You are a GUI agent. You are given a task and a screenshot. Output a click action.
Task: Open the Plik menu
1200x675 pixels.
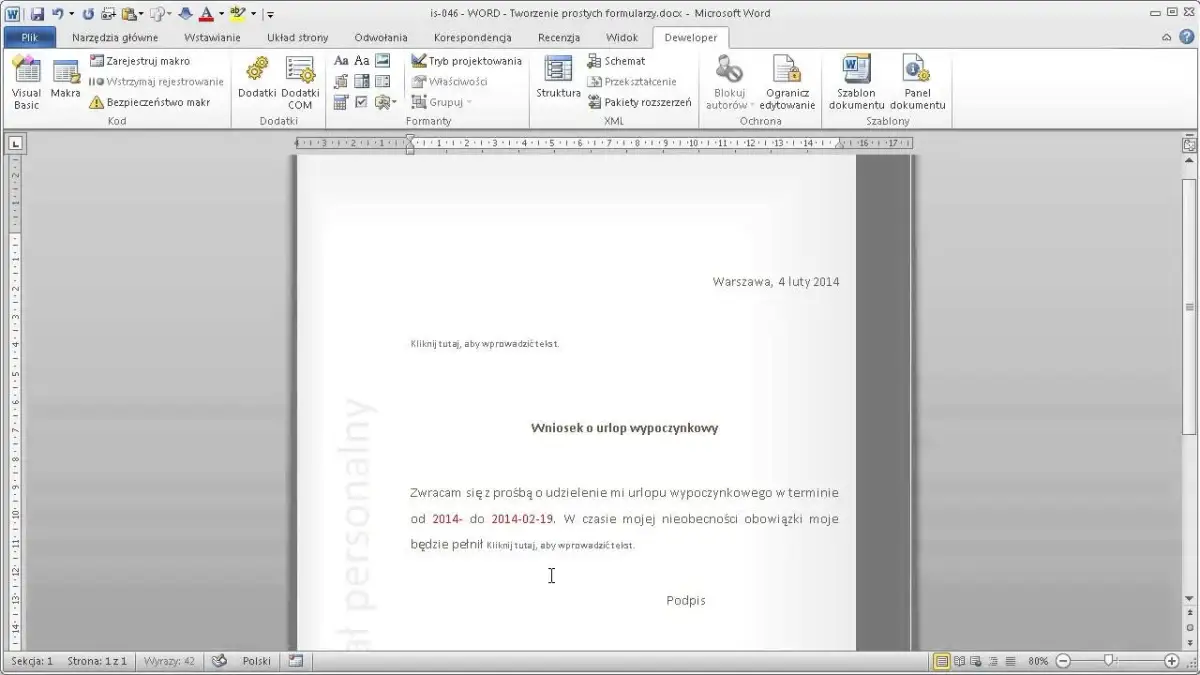click(x=29, y=36)
